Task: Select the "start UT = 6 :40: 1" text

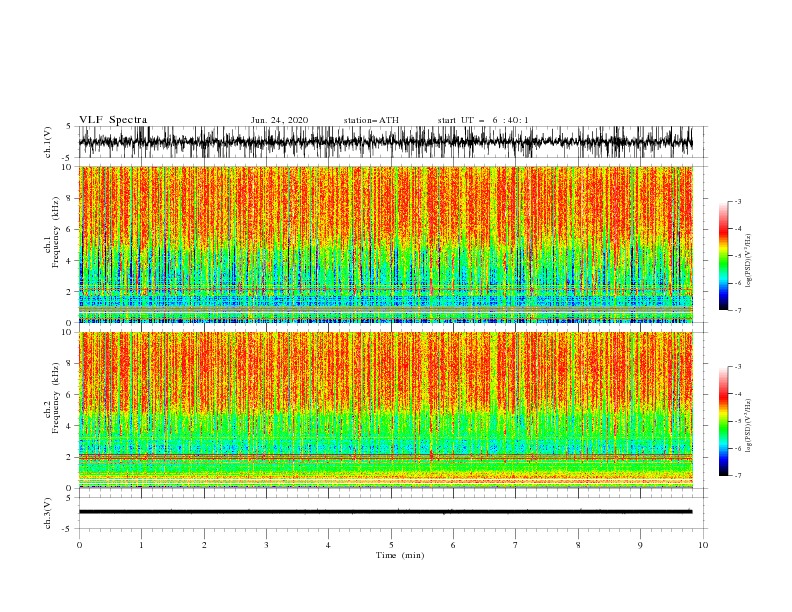Action: point(483,120)
